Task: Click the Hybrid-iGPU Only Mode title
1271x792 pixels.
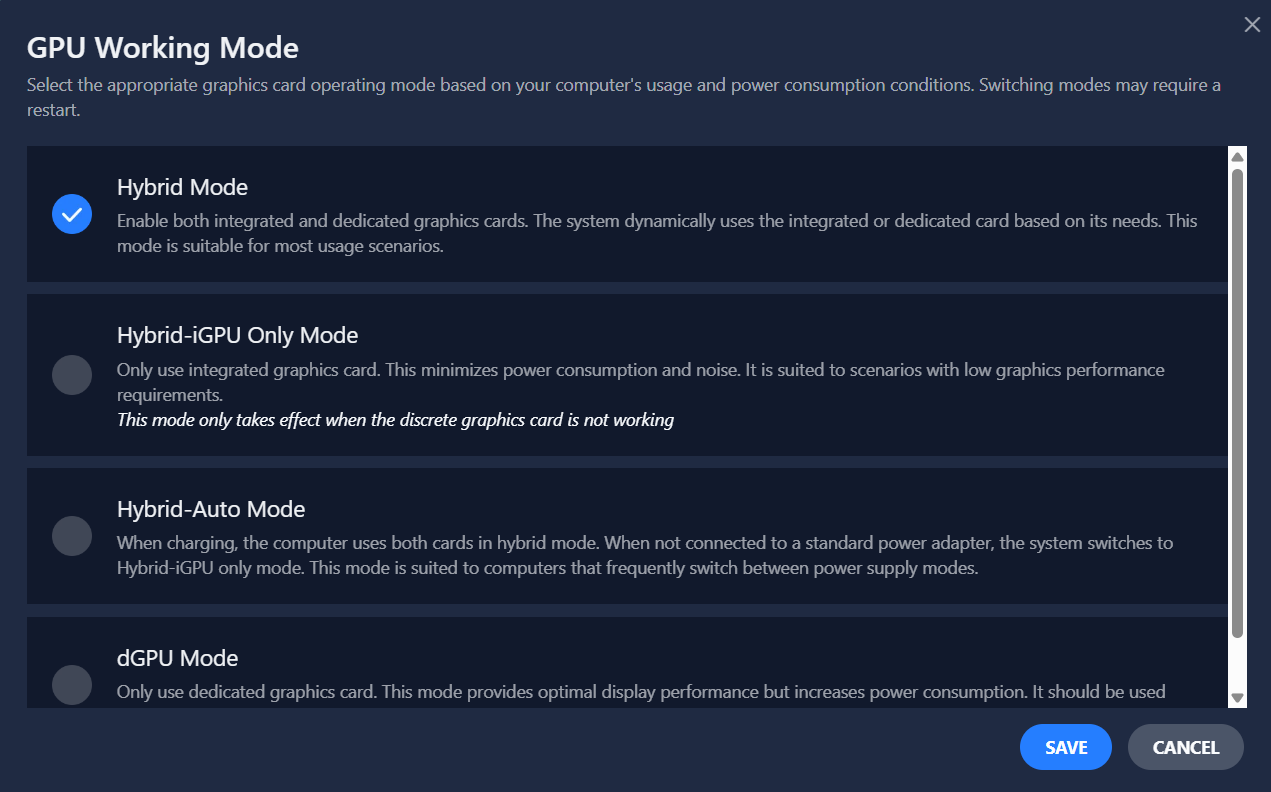Action: coord(237,335)
